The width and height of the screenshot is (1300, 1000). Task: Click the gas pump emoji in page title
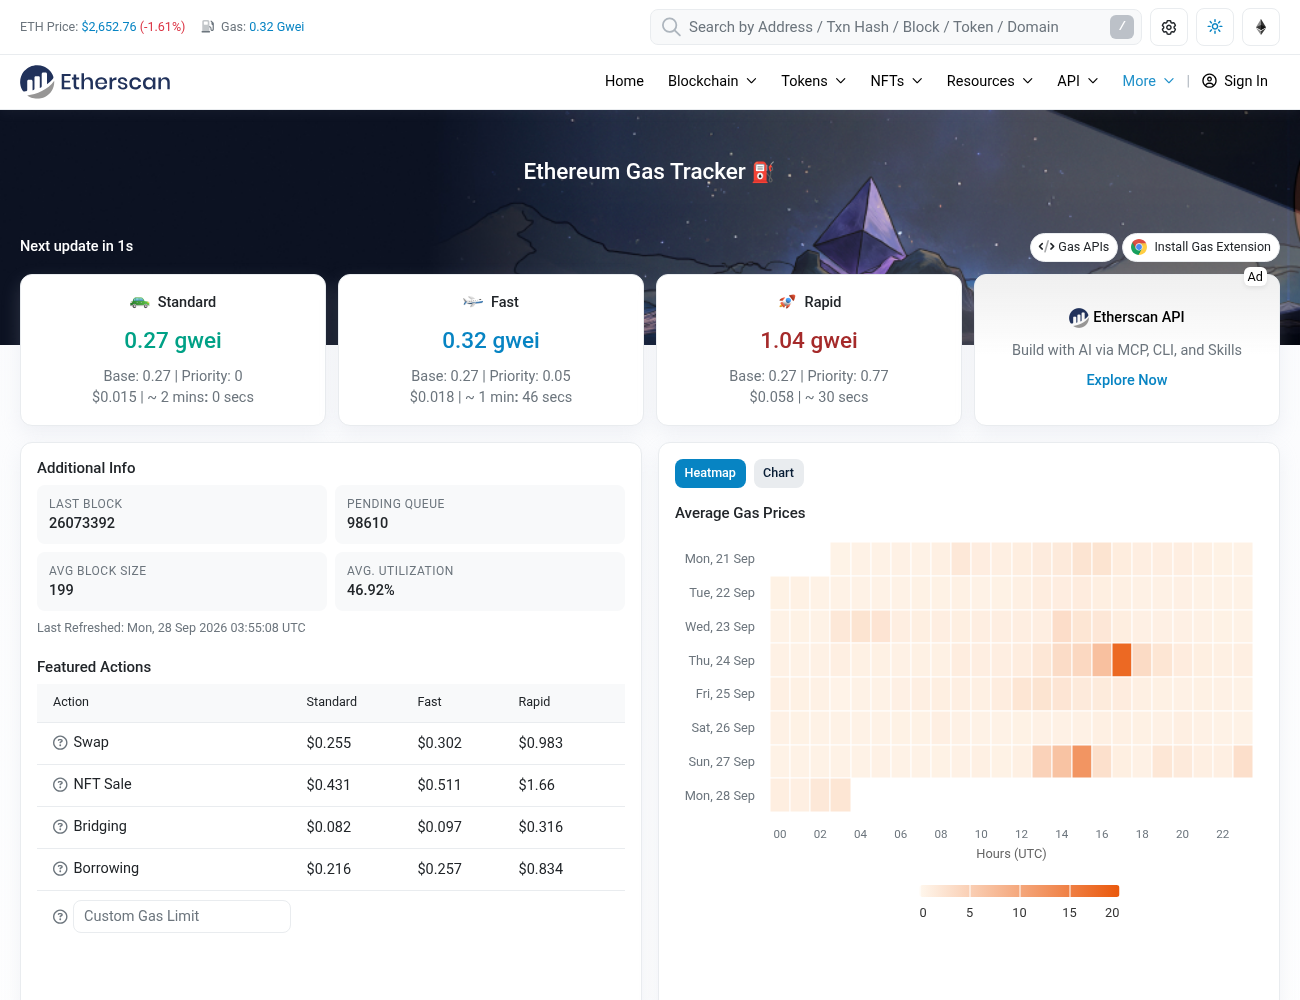(763, 172)
